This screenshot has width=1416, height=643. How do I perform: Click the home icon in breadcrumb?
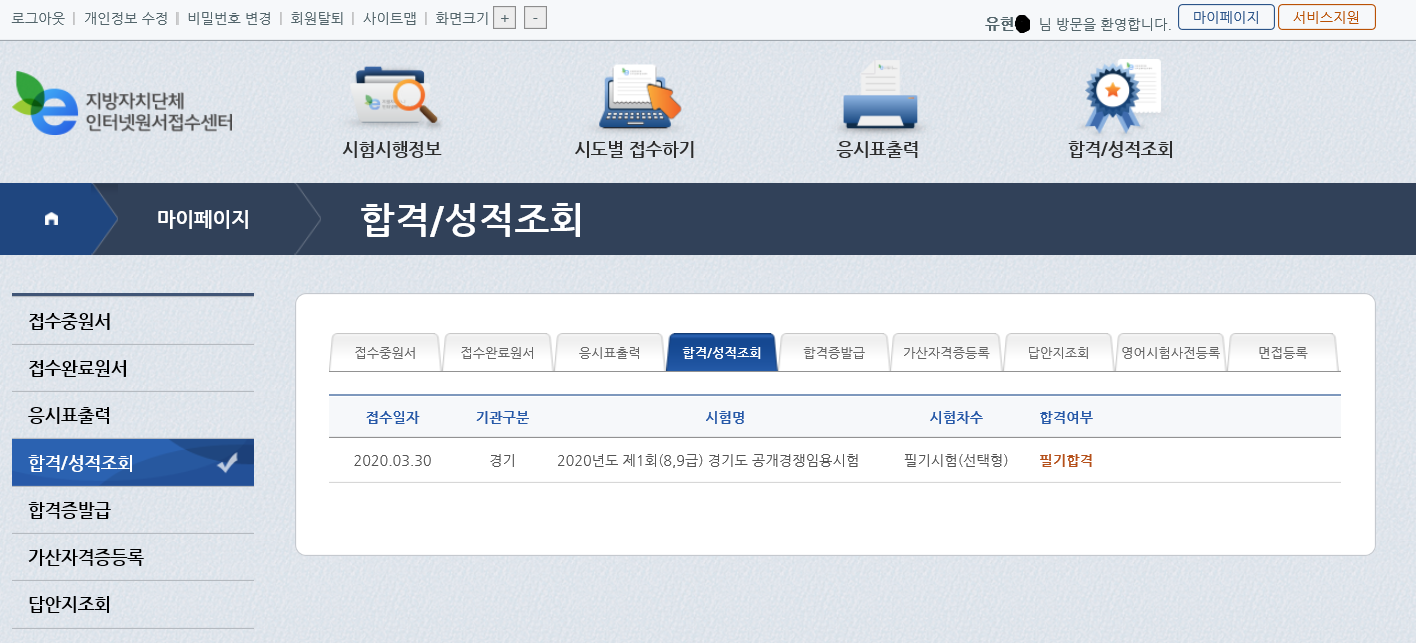click(52, 219)
